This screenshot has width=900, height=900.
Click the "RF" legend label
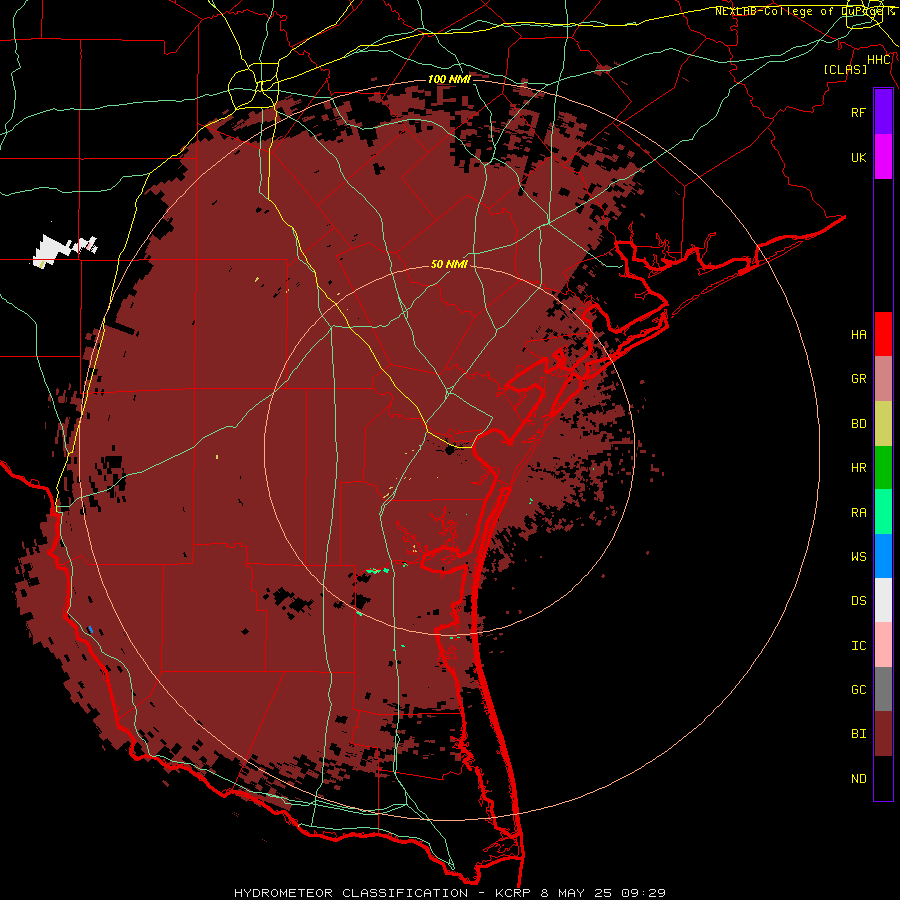859,112
